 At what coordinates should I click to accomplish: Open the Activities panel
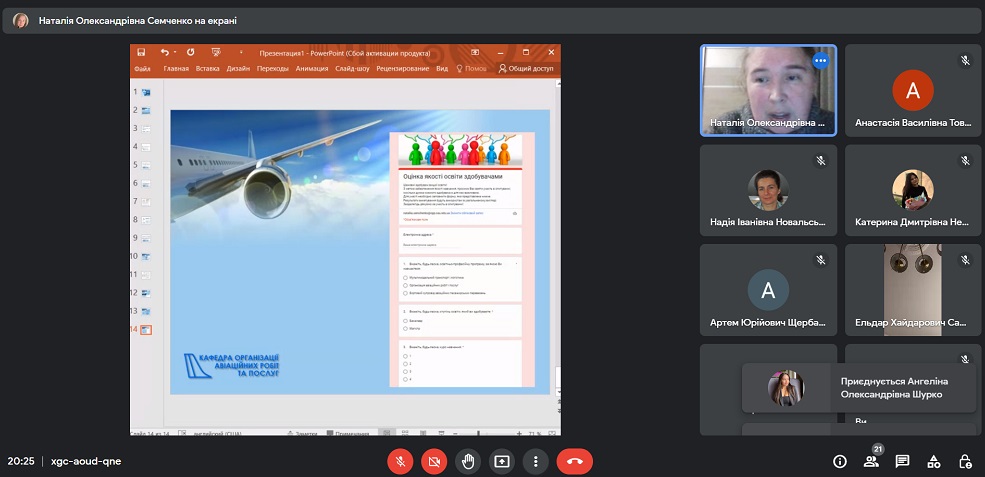(x=933, y=461)
